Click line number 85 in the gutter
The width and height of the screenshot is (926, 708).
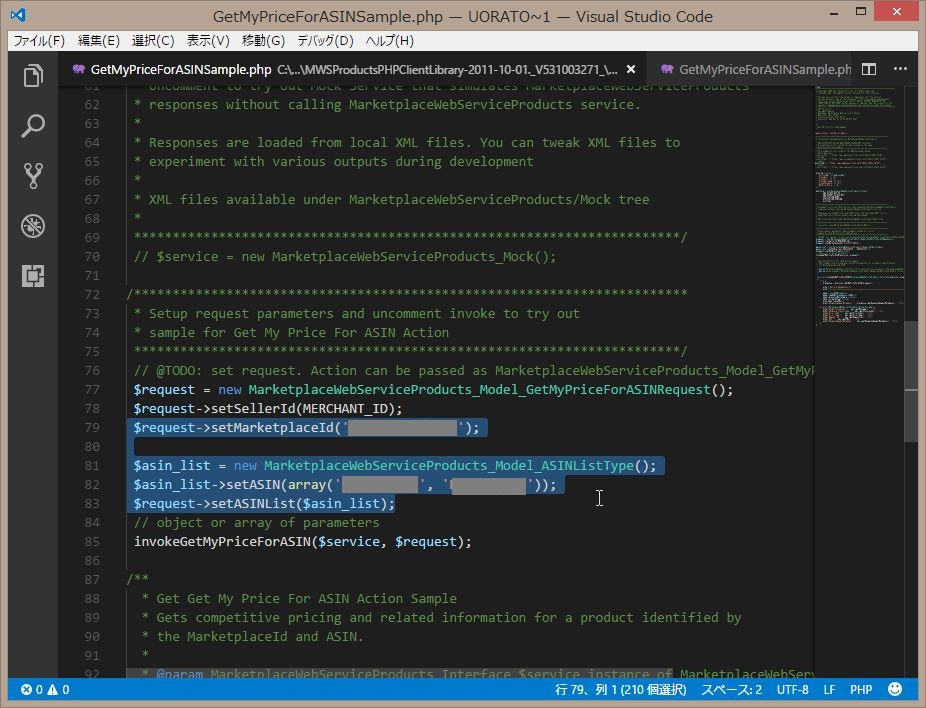point(92,541)
